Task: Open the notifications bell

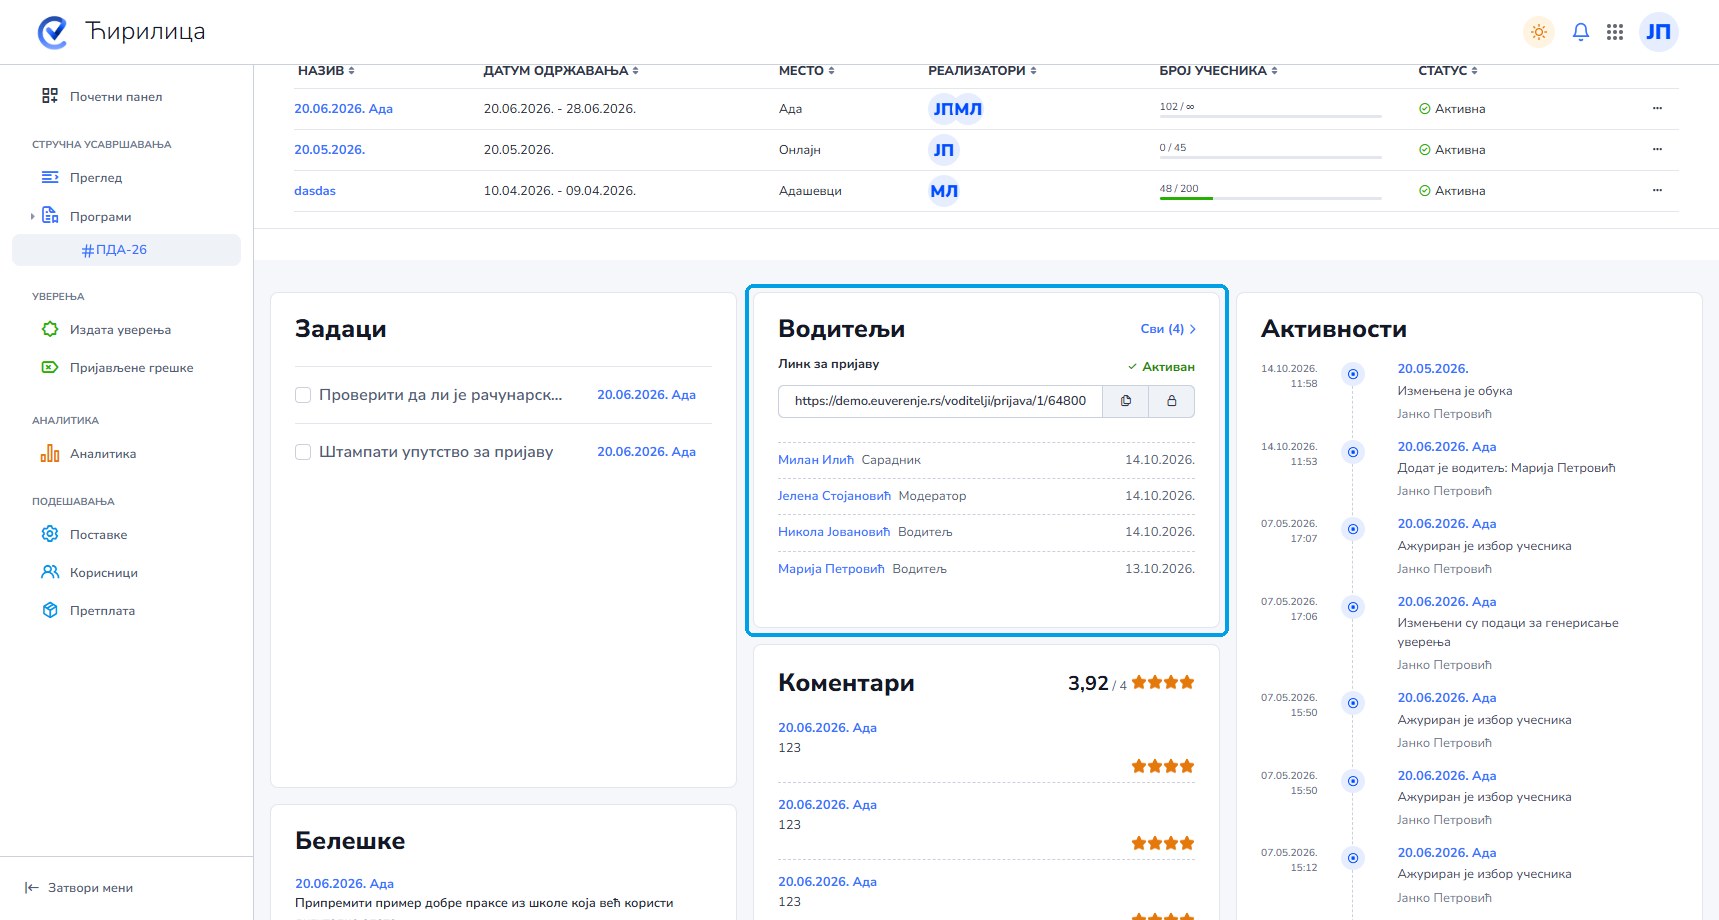Action: click(1581, 32)
